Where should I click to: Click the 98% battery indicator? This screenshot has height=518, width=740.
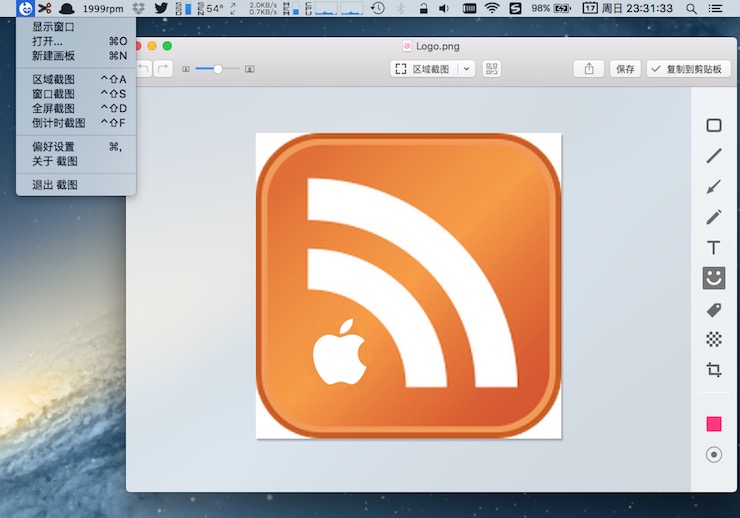[x=551, y=8]
